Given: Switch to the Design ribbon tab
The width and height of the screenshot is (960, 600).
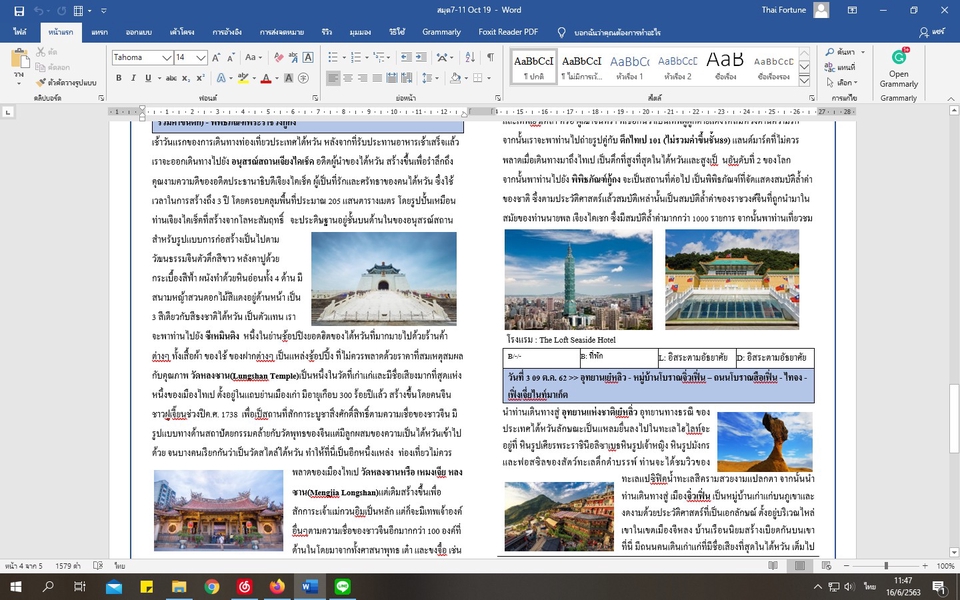Looking at the screenshot, I should (x=138, y=32).
